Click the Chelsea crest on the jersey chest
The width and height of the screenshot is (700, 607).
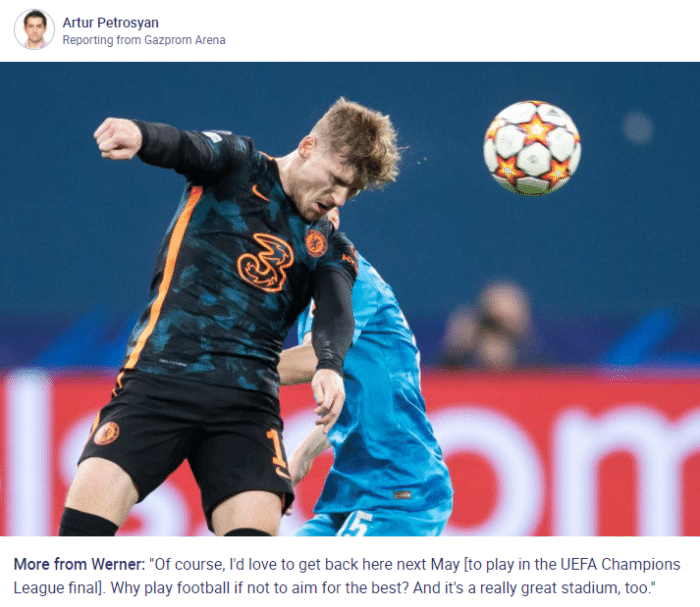tap(316, 243)
